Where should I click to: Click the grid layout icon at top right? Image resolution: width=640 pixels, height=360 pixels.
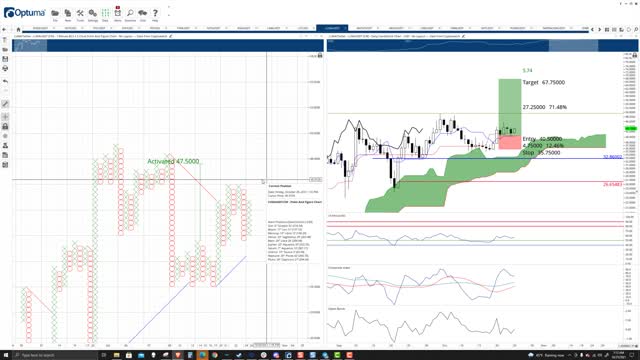tap(607, 29)
